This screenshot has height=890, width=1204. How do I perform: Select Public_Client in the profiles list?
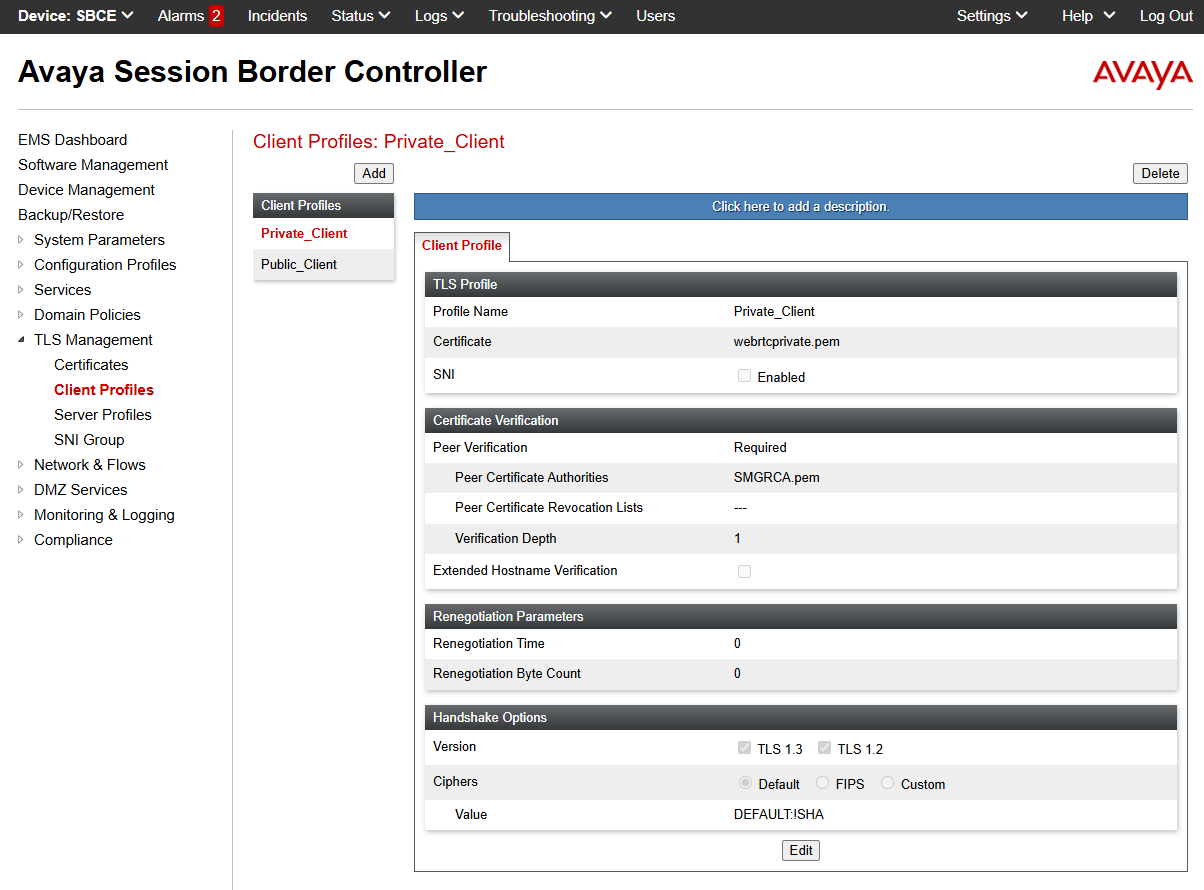point(299,265)
